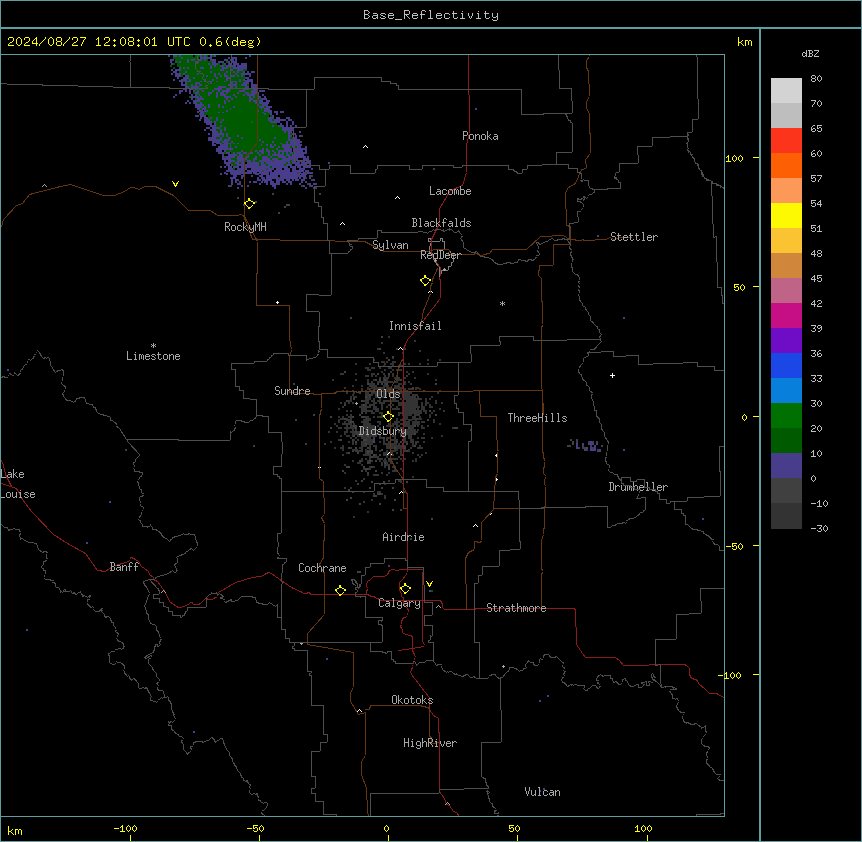Click the Banff label
Viewport: 862px width, 842px height.
[x=124, y=567]
